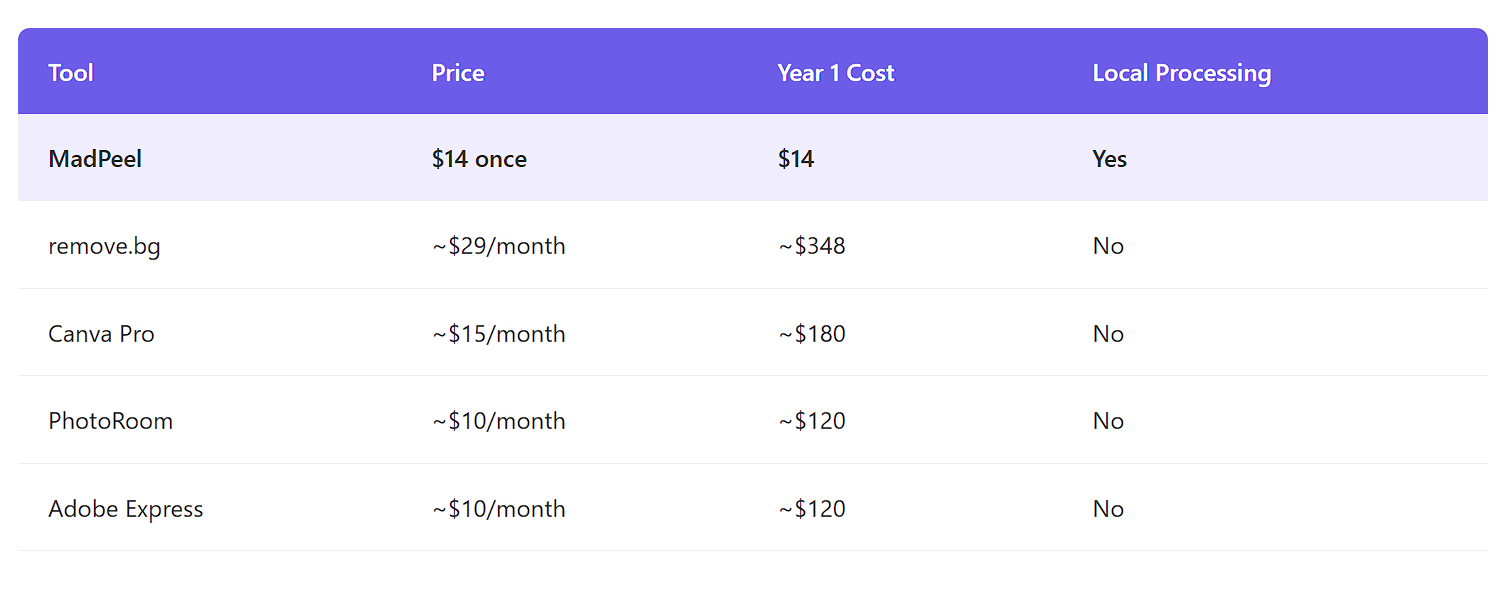This screenshot has width=1504, height=589.
Task: Select the MadPeel row name
Action: (x=95, y=159)
